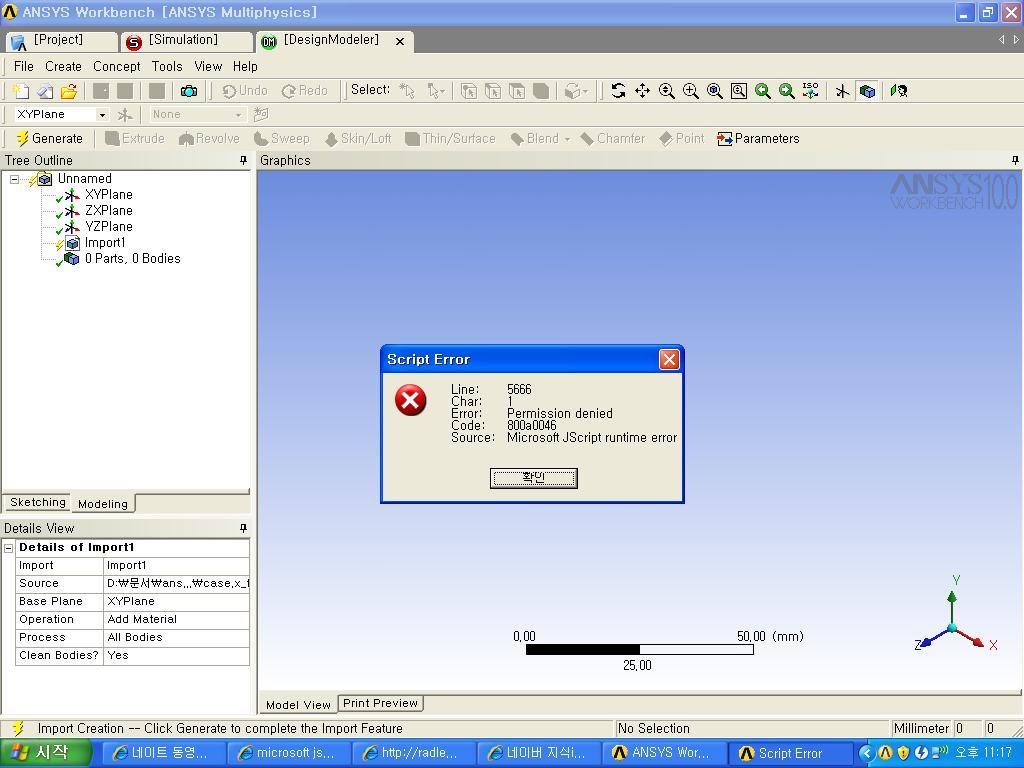This screenshot has height=768, width=1024.
Task: Click the New Plane icon beside XYPlane dropdown
Action: (x=125, y=115)
